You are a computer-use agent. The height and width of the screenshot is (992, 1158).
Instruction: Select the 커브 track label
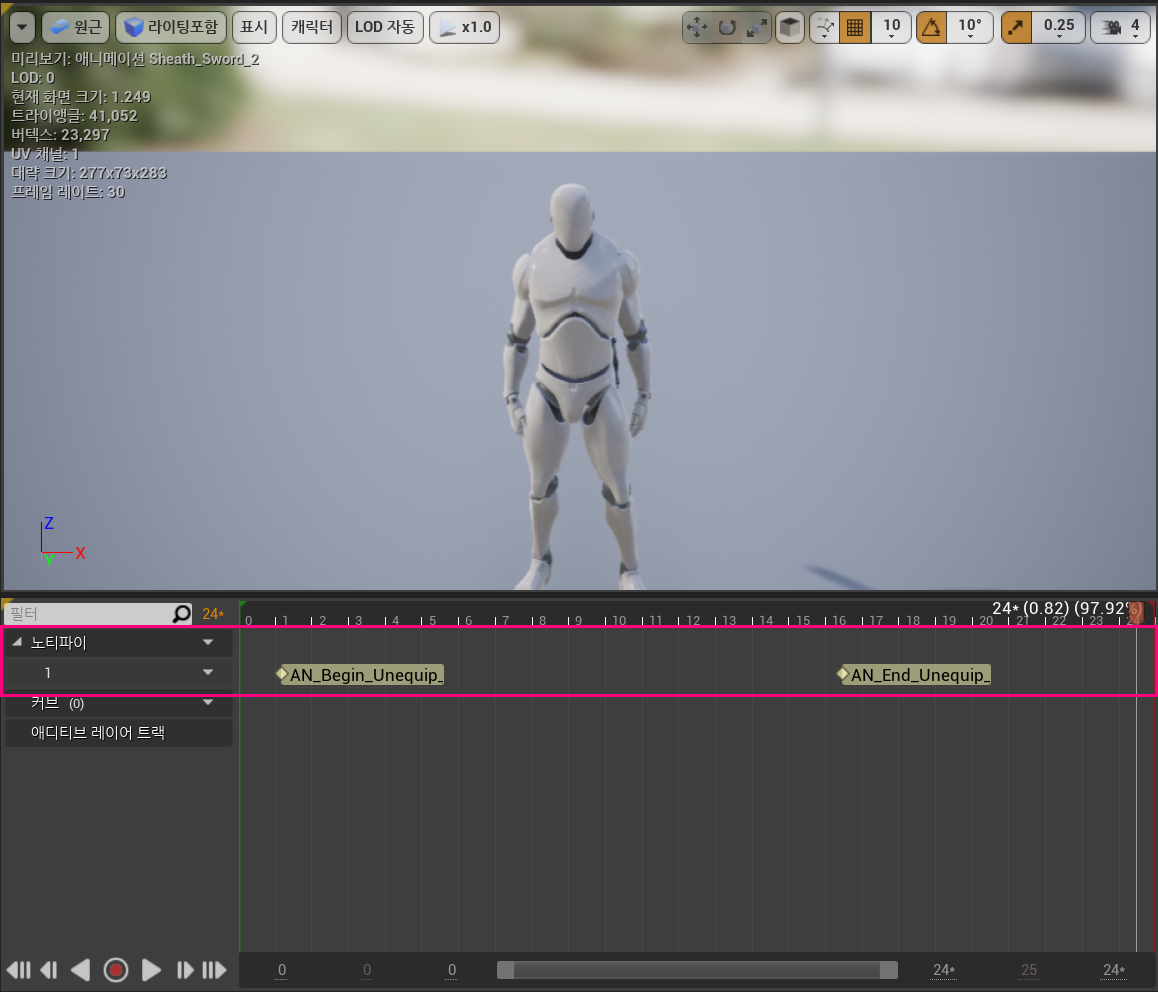[x=44, y=703]
